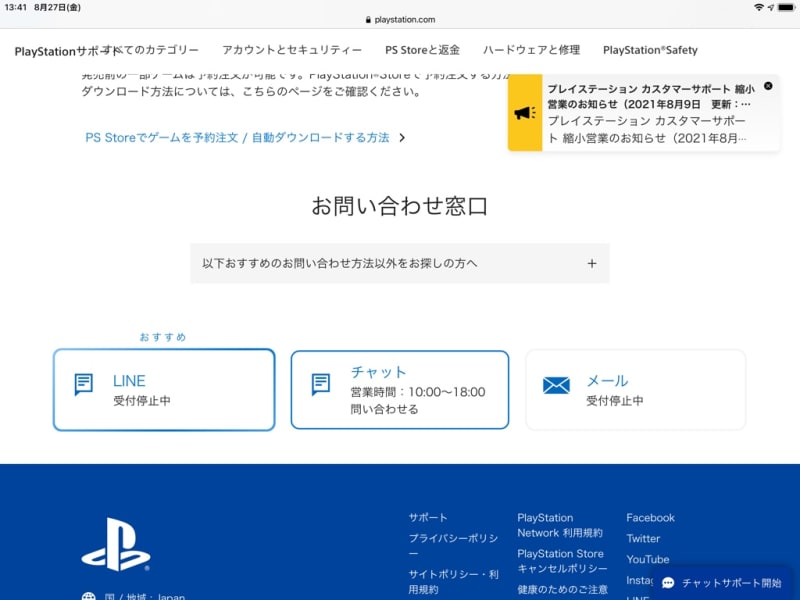The width and height of the screenshot is (800, 600).
Task: Click chevron beside the 予約注文 link
Action: [x=402, y=138]
